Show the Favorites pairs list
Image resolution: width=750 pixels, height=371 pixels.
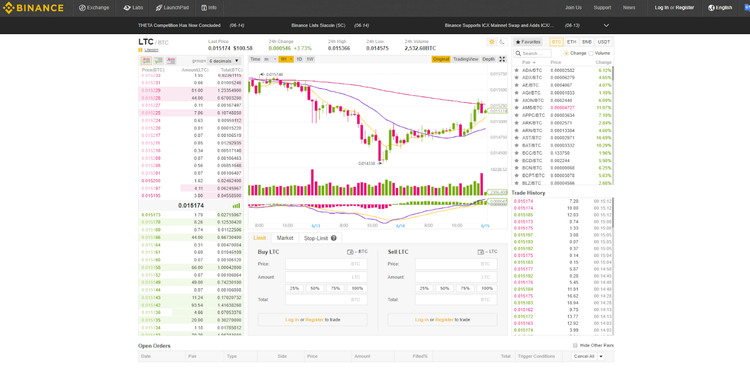[528, 42]
